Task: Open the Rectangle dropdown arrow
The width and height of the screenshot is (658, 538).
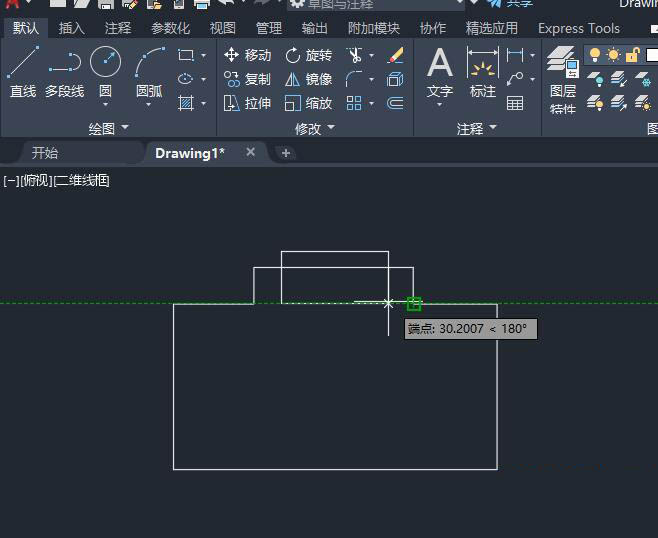Action: tap(204, 55)
